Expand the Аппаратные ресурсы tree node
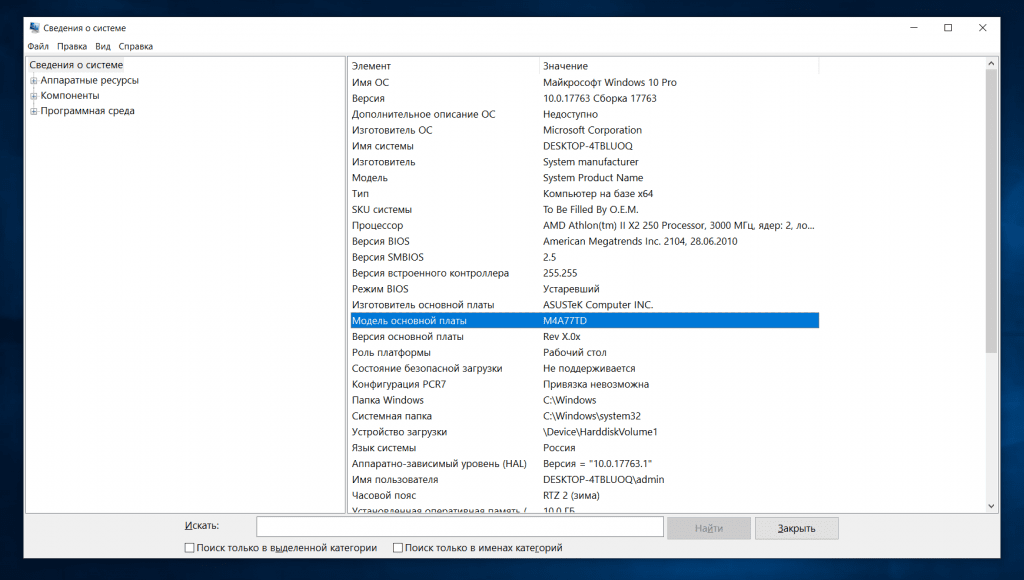Image resolution: width=1024 pixels, height=580 pixels. [33, 81]
